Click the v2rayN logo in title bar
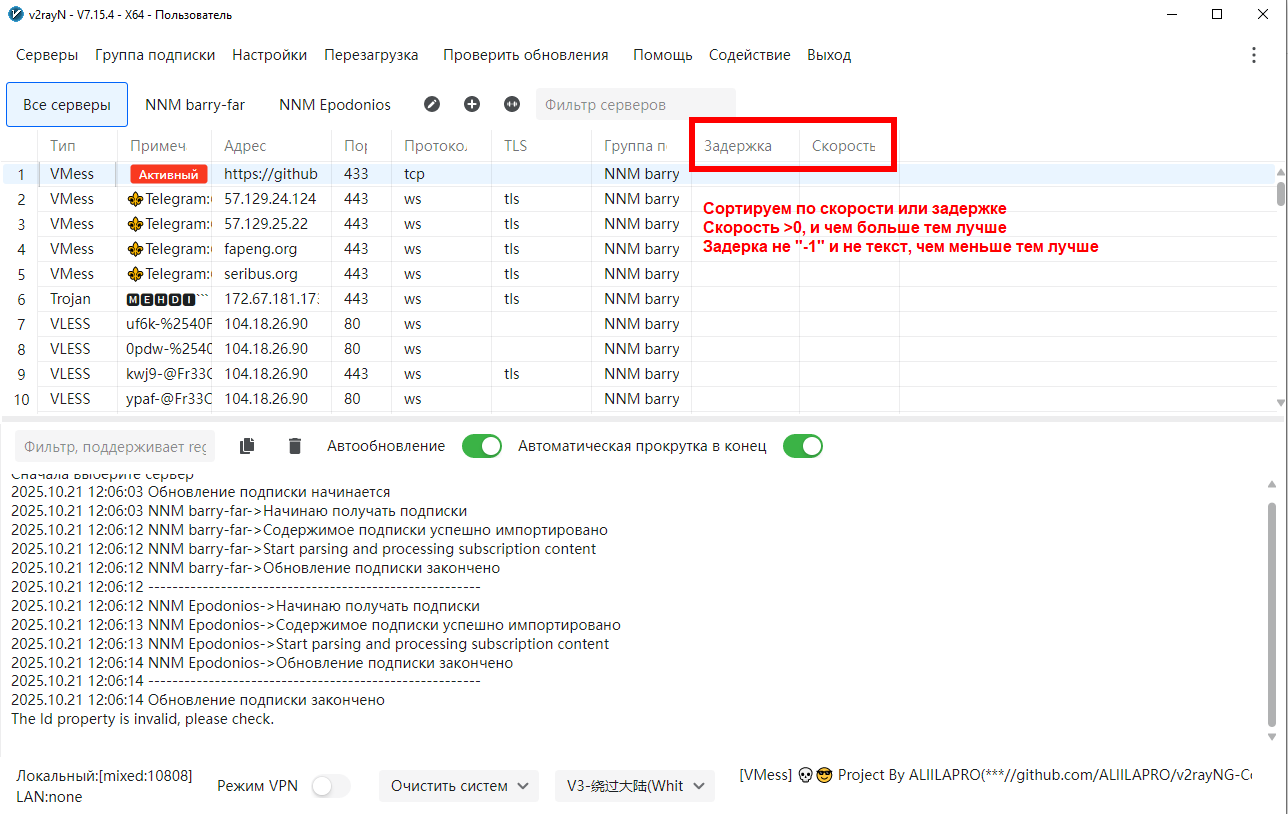 pos(14,15)
